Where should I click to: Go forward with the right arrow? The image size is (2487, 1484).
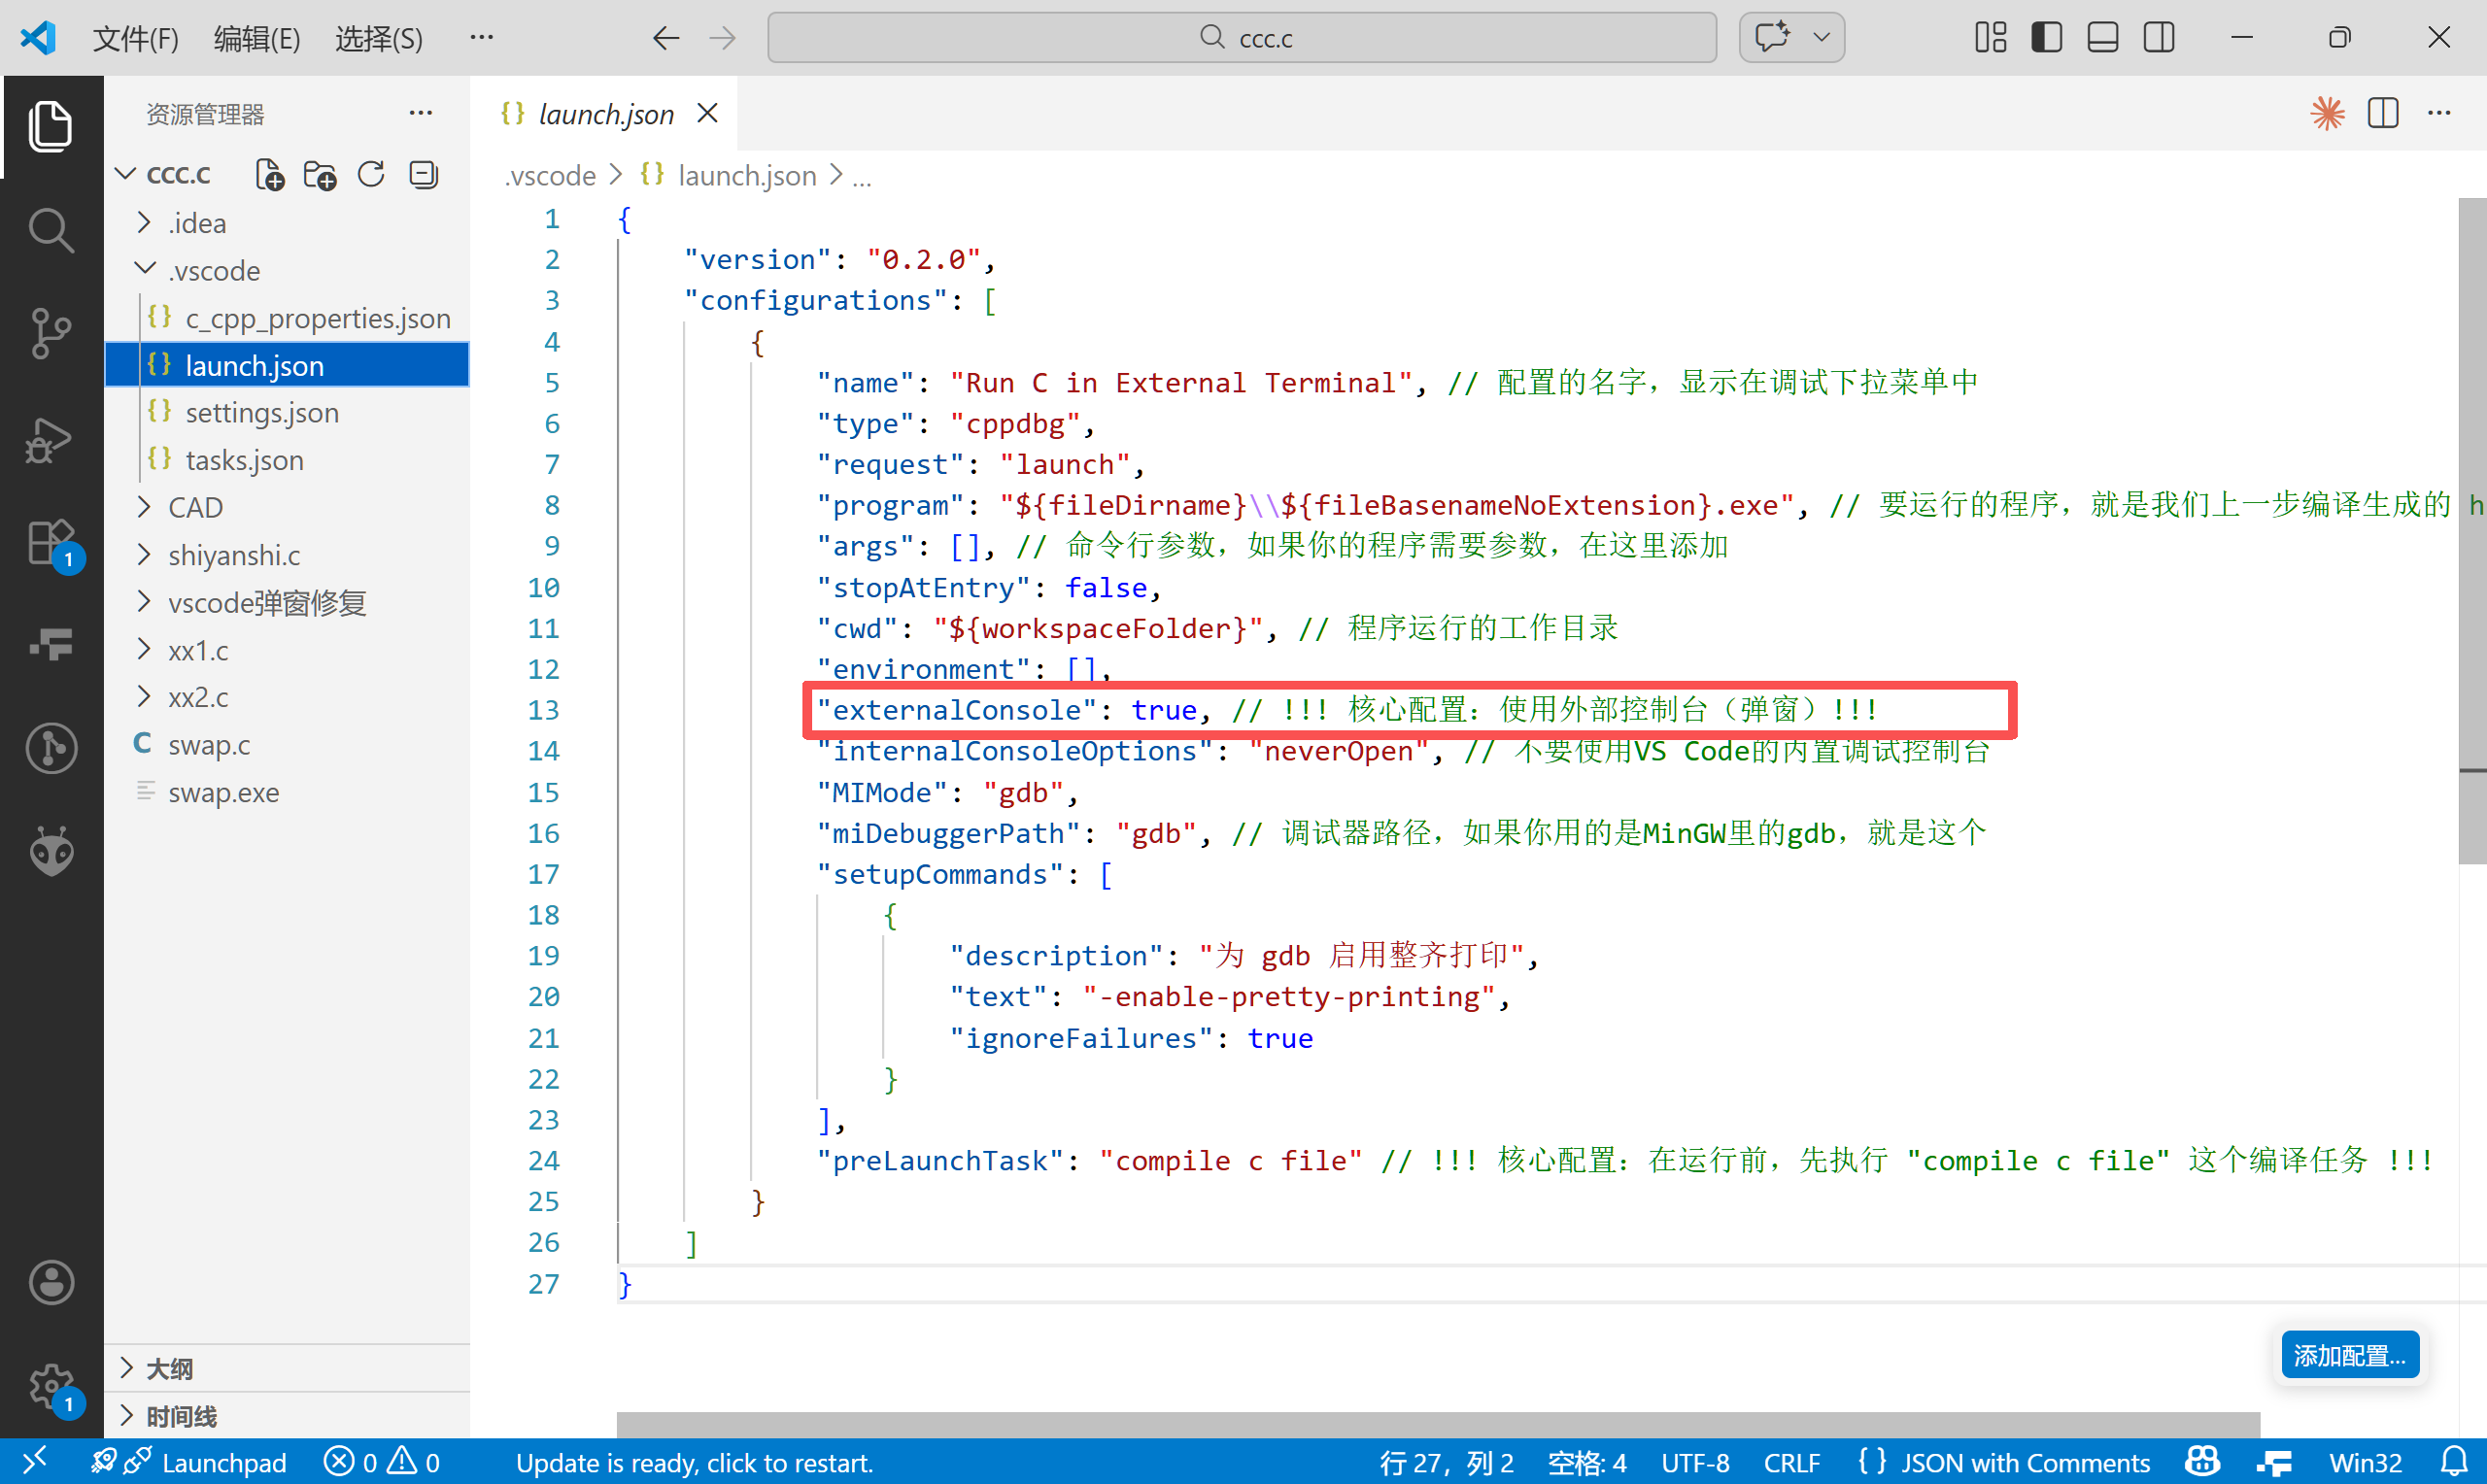pos(722,38)
